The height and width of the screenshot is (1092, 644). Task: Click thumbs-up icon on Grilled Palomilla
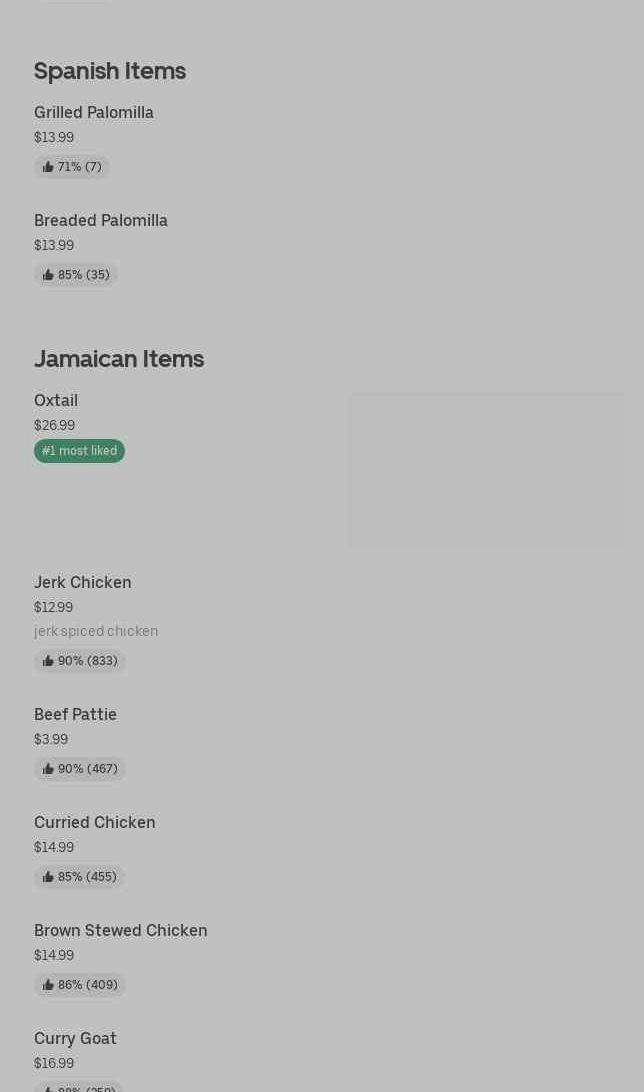pyautogui.click(x=48, y=167)
